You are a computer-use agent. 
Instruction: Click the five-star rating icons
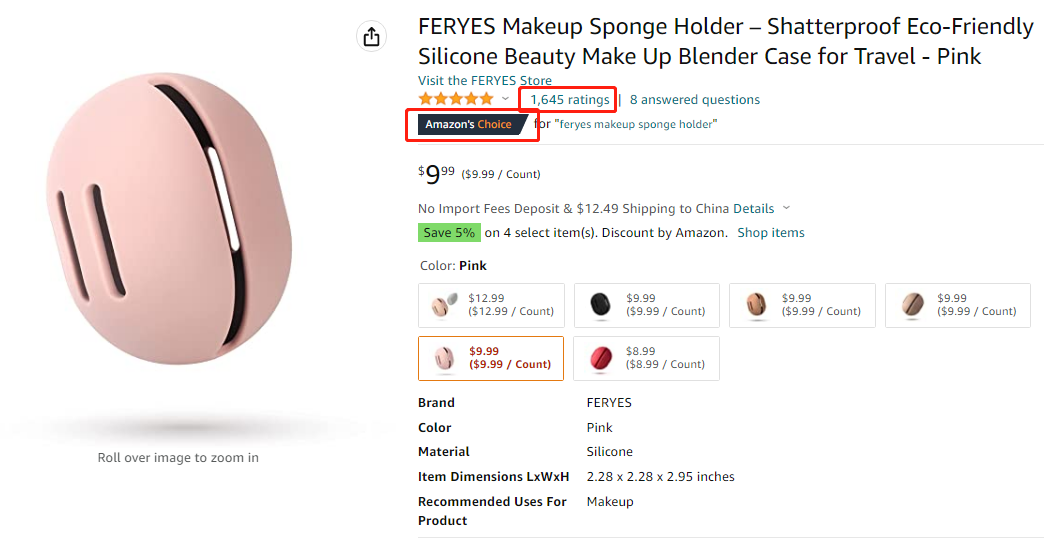(x=456, y=99)
